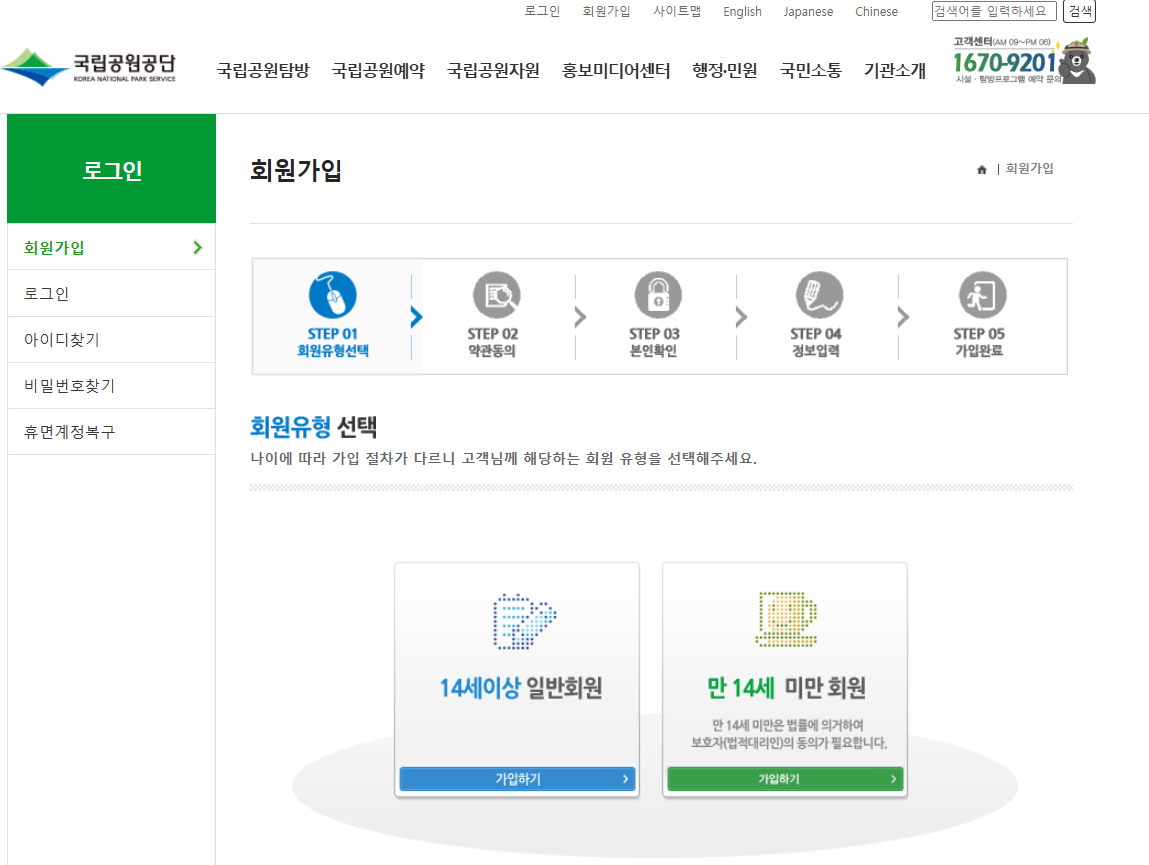Click the search keyword input field
Screen dimensions: 1149x865
pyautogui.click(x=993, y=11)
